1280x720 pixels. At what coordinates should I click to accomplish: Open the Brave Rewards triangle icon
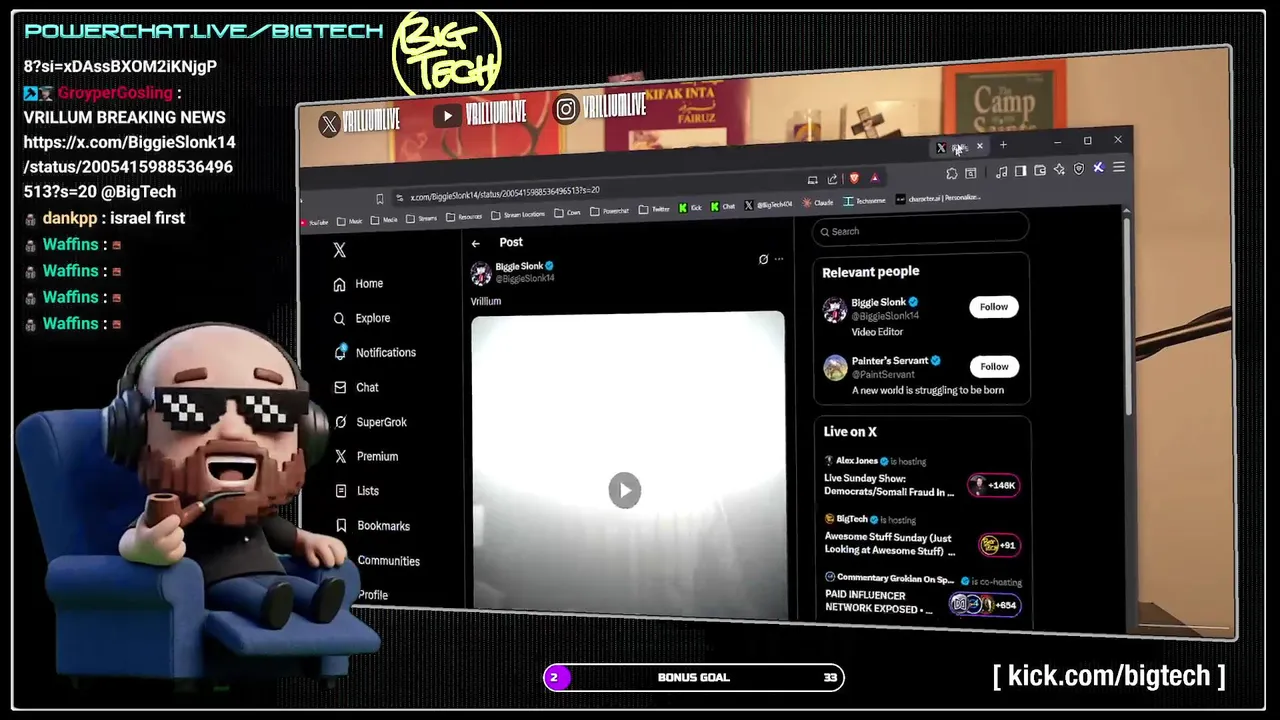coord(875,178)
